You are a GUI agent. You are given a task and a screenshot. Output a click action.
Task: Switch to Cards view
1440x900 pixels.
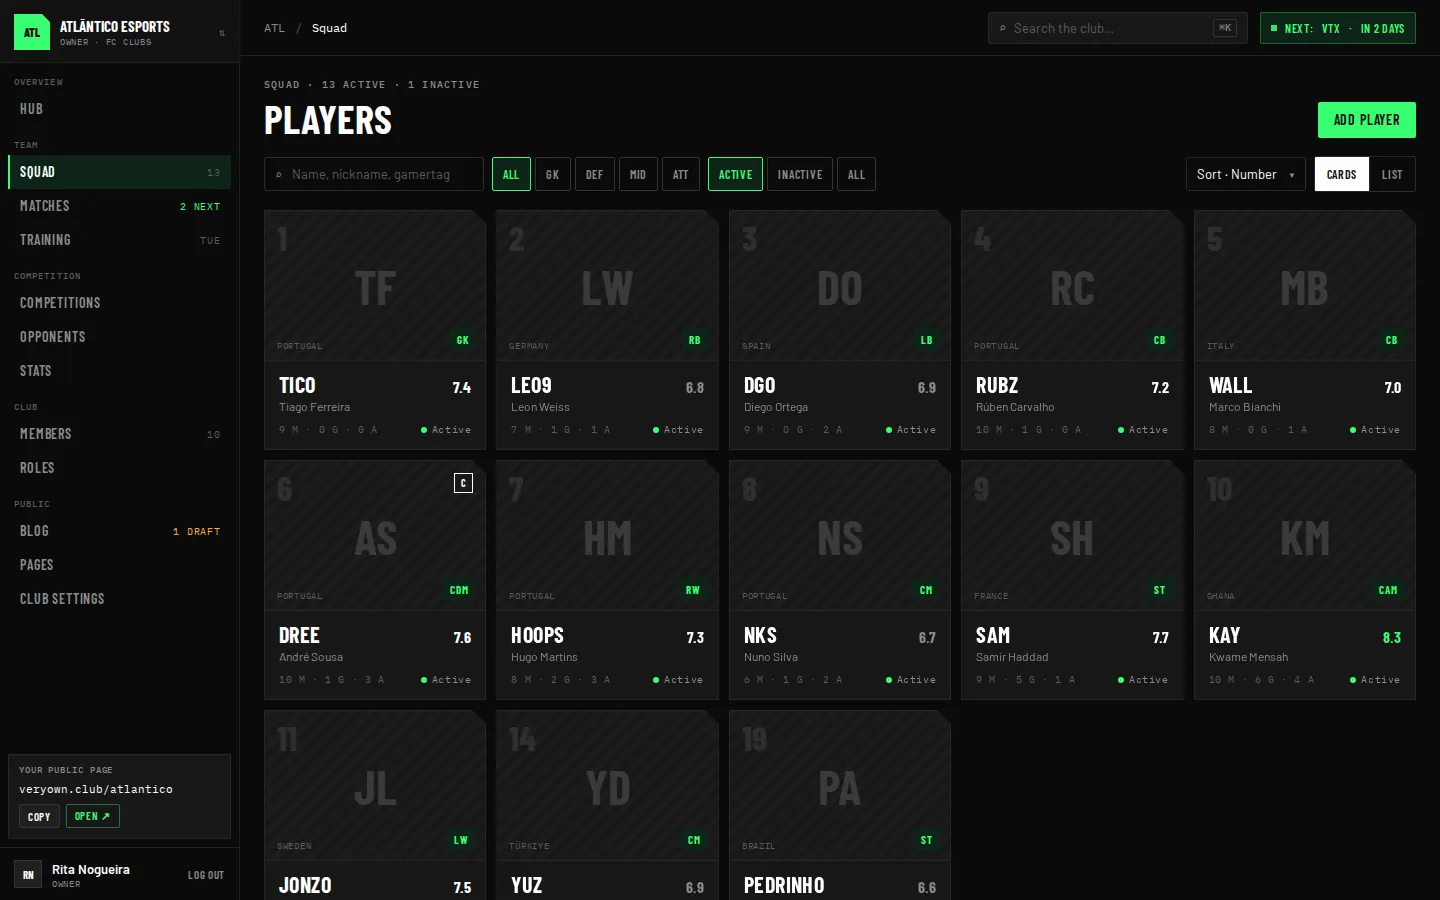coord(1341,174)
